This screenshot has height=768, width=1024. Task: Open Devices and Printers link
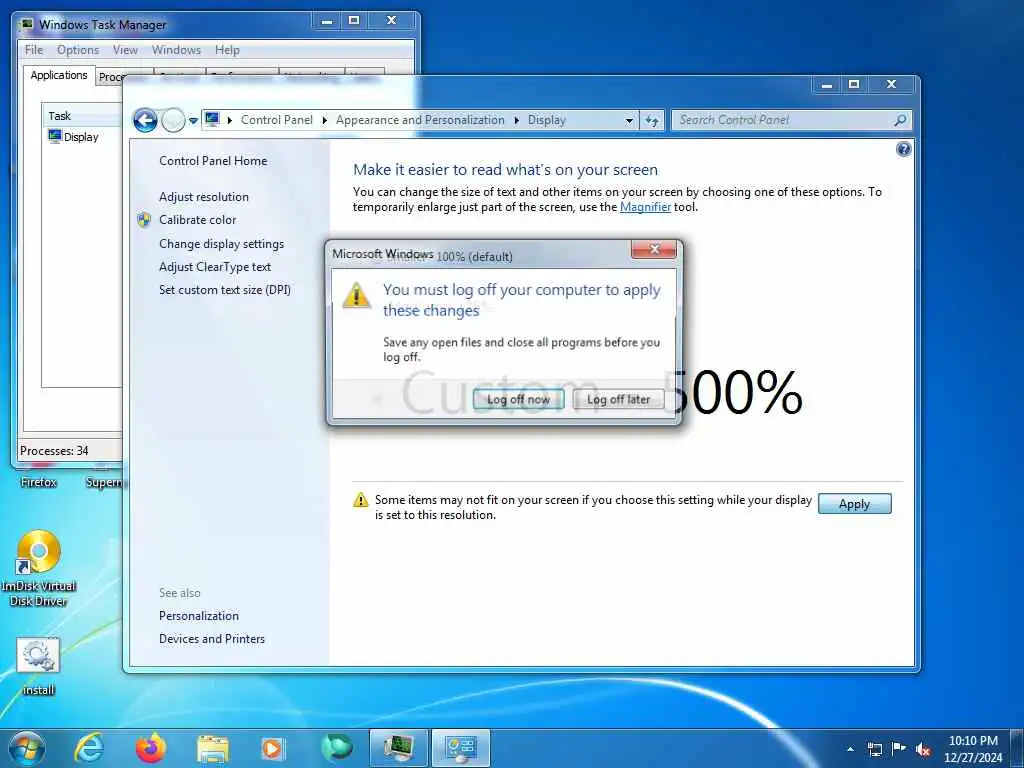[x=212, y=639]
